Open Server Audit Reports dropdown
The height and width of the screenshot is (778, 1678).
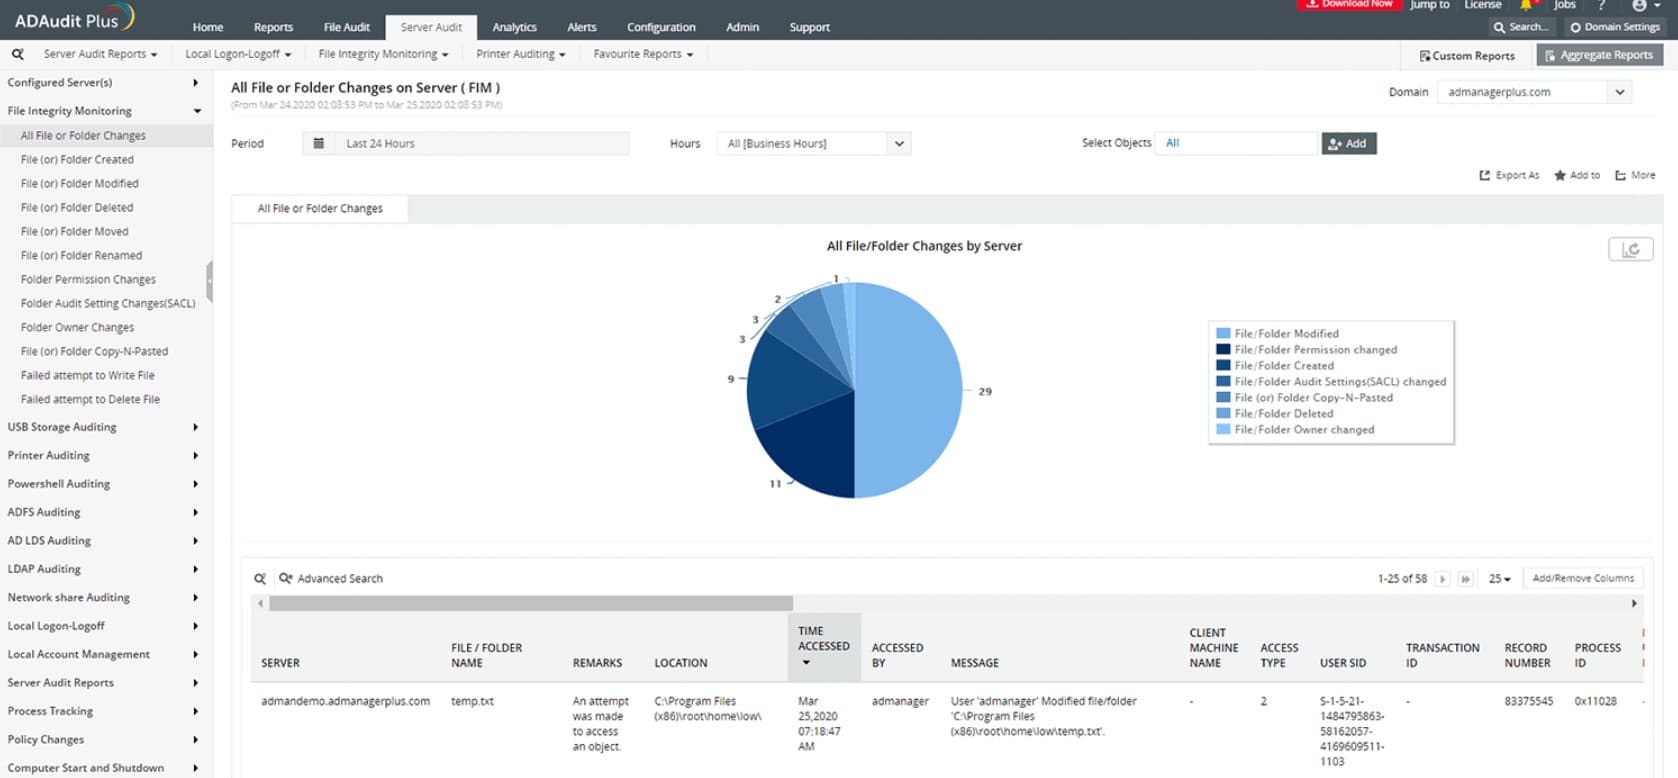100,54
